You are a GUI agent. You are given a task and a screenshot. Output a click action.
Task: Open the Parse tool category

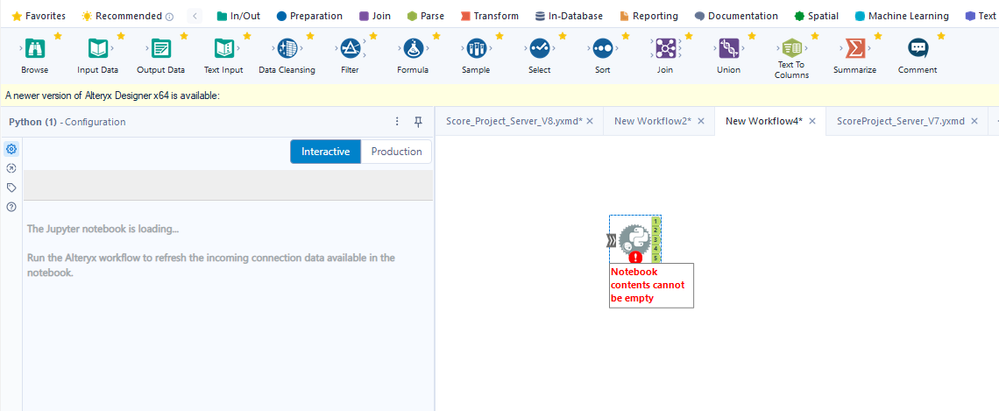(x=426, y=16)
